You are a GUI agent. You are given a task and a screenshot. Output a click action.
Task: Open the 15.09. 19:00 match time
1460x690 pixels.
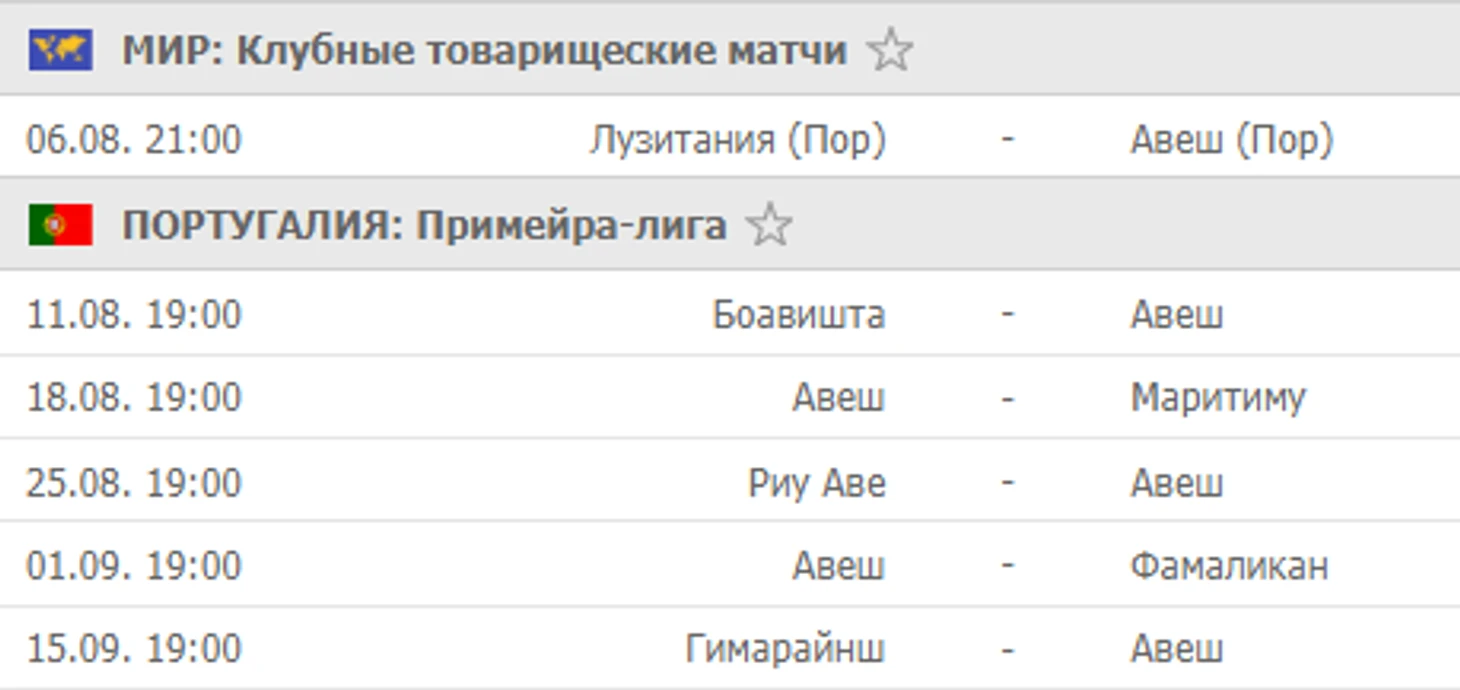(x=134, y=648)
